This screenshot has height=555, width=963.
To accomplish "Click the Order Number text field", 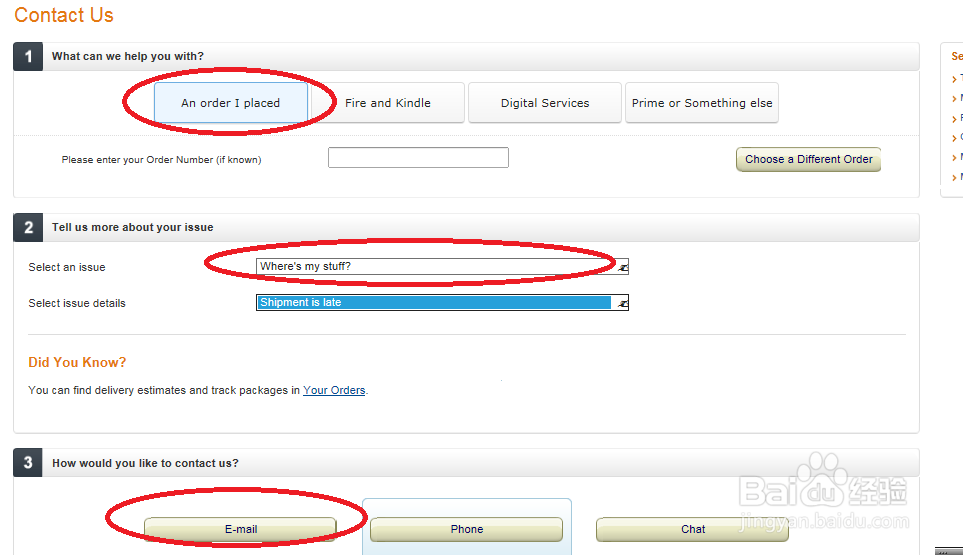I will point(418,158).
